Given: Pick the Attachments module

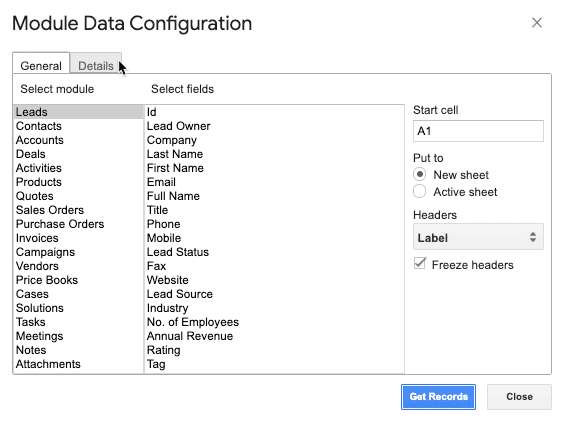Looking at the screenshot, I should click(x=78, y=364).
